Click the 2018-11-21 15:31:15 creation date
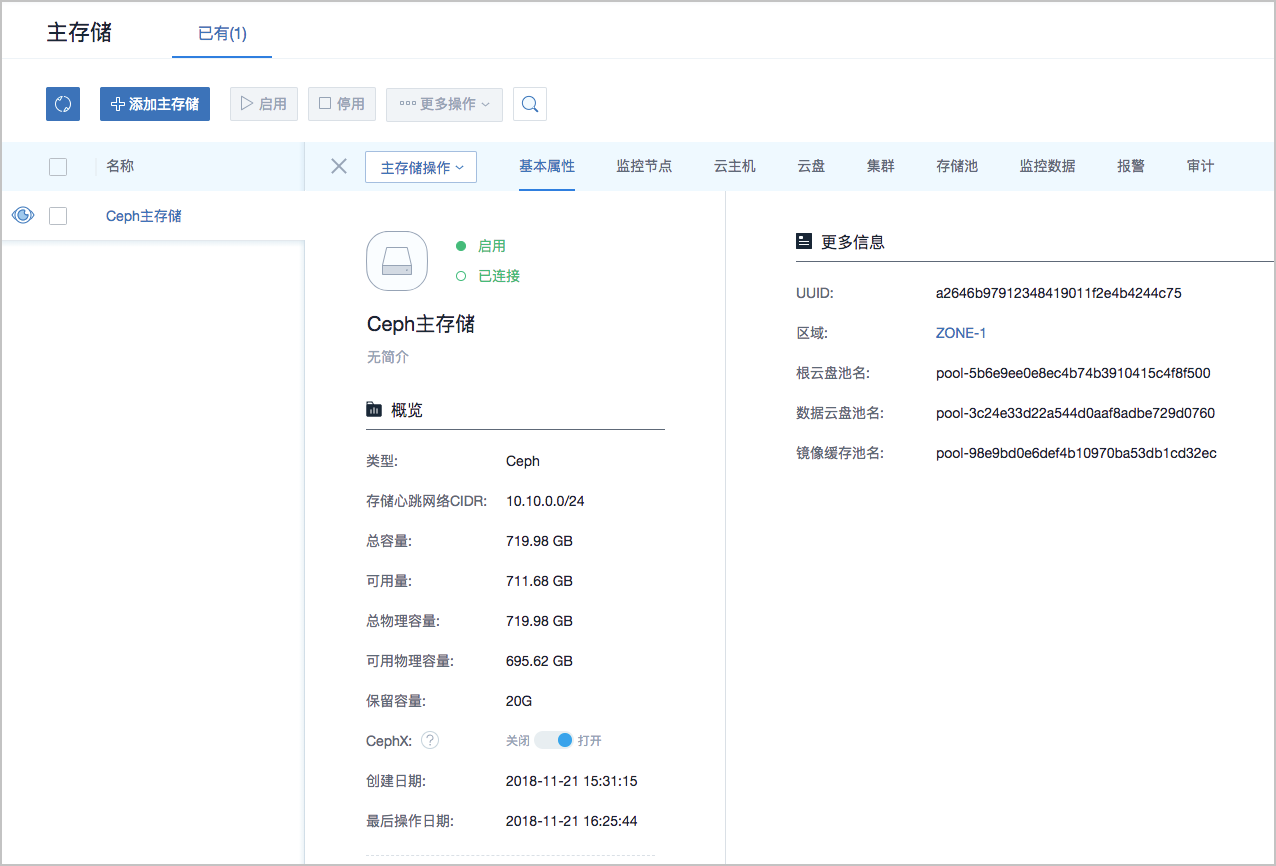Image resolution: width=1276 pixels, height=866 pixels. click(x=572, y=781)
